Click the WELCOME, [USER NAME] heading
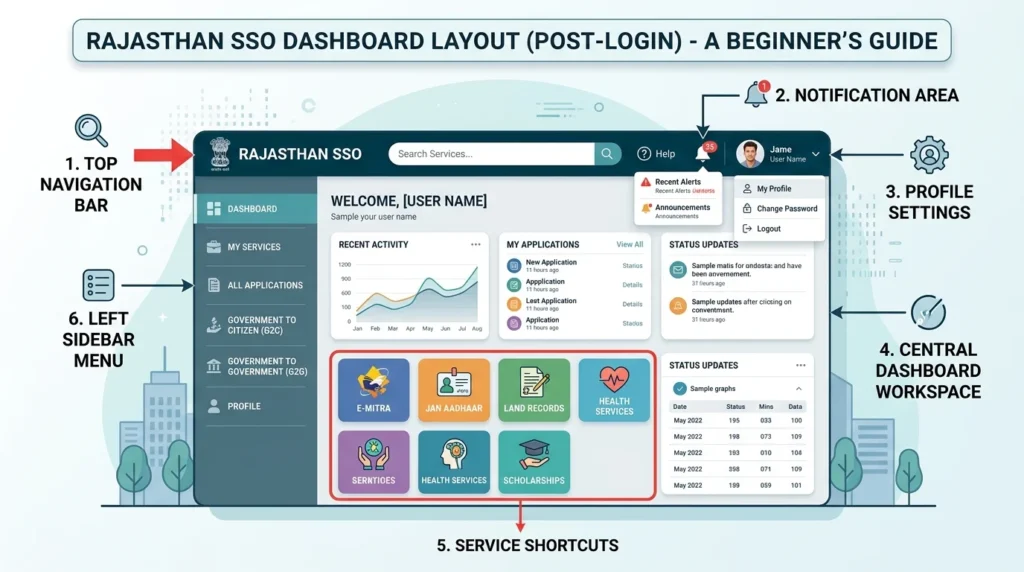 pos(409,201)
